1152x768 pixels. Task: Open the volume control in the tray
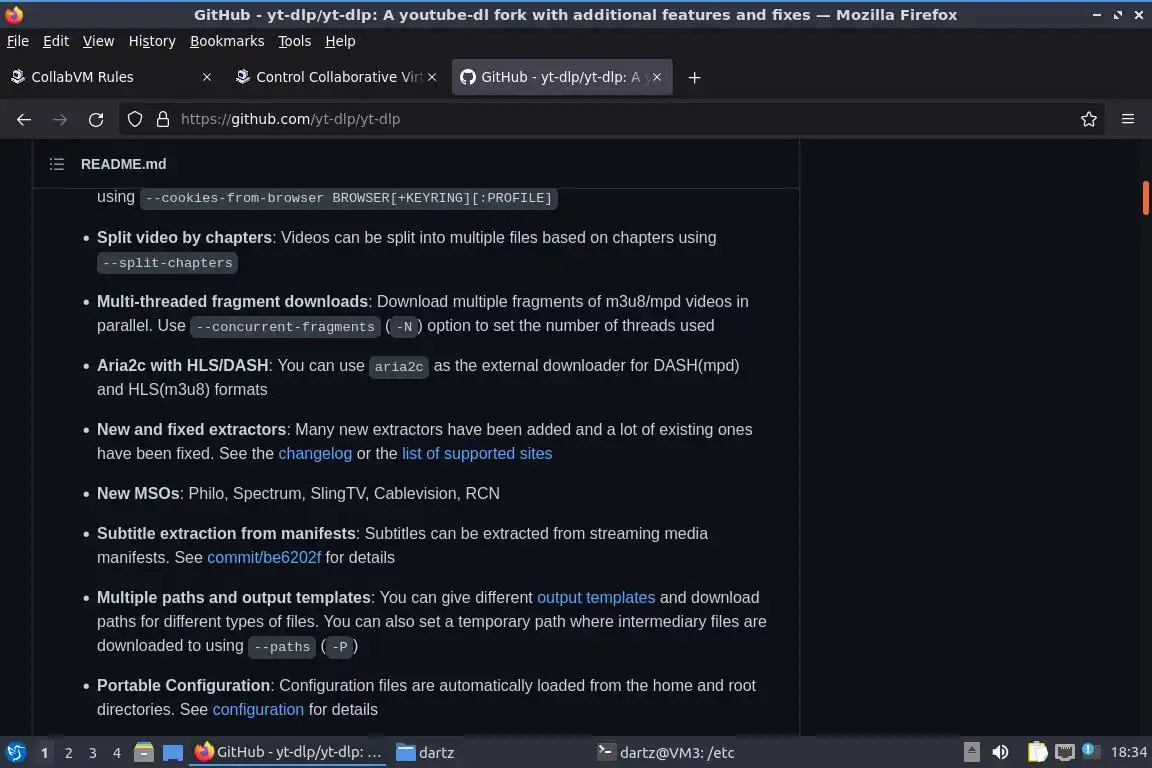pos(1000,752)
